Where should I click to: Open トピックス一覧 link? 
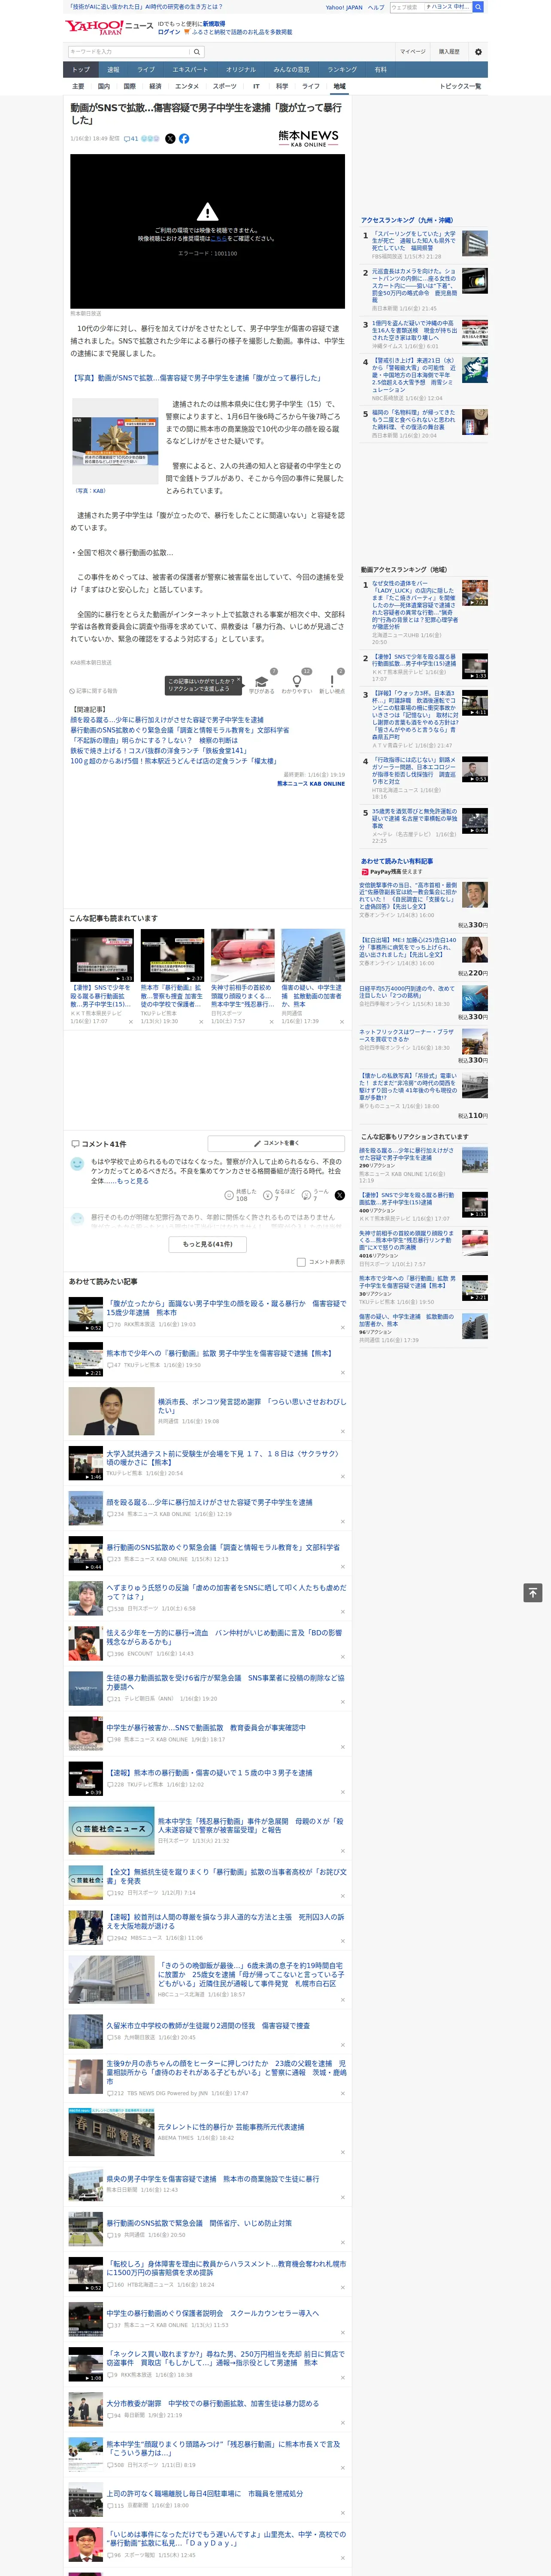click(460, 86)
